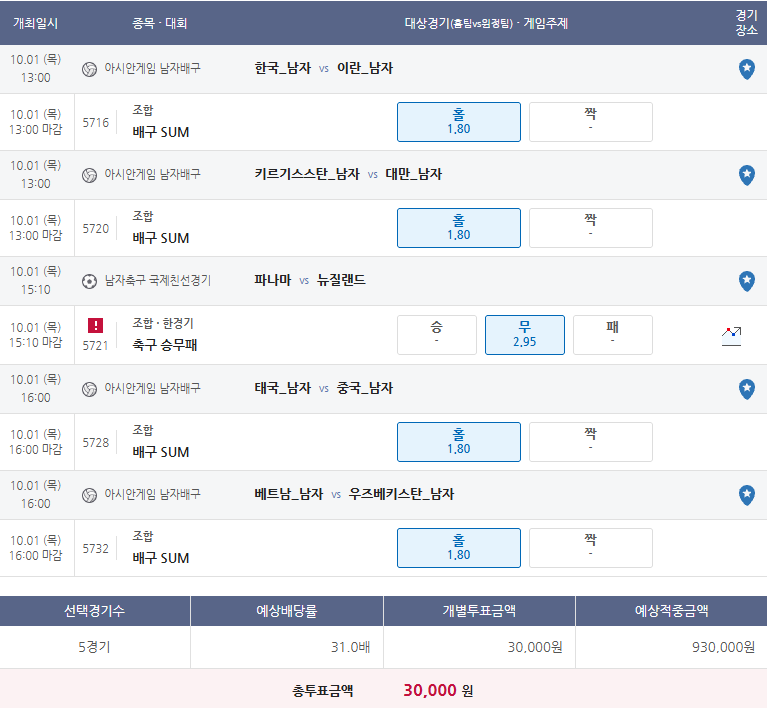Viewport: 767px width, 708px height.
Task: Click venue pin icon for 한국_남자 match
Action: coord(746,69)
